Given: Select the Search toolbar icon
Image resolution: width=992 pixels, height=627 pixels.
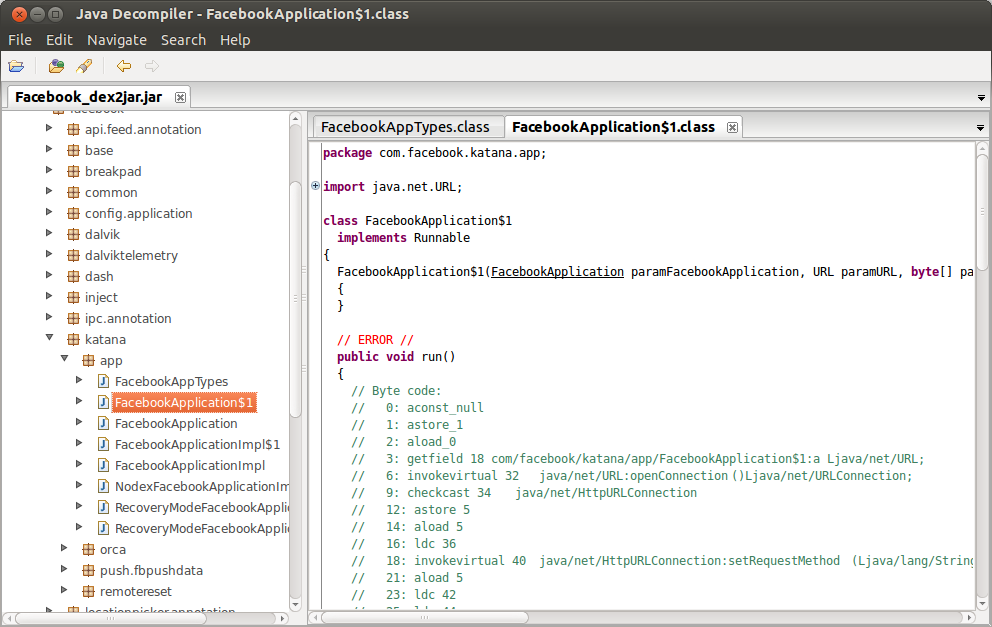Looking at the screenshot, I should coord(84,65).
